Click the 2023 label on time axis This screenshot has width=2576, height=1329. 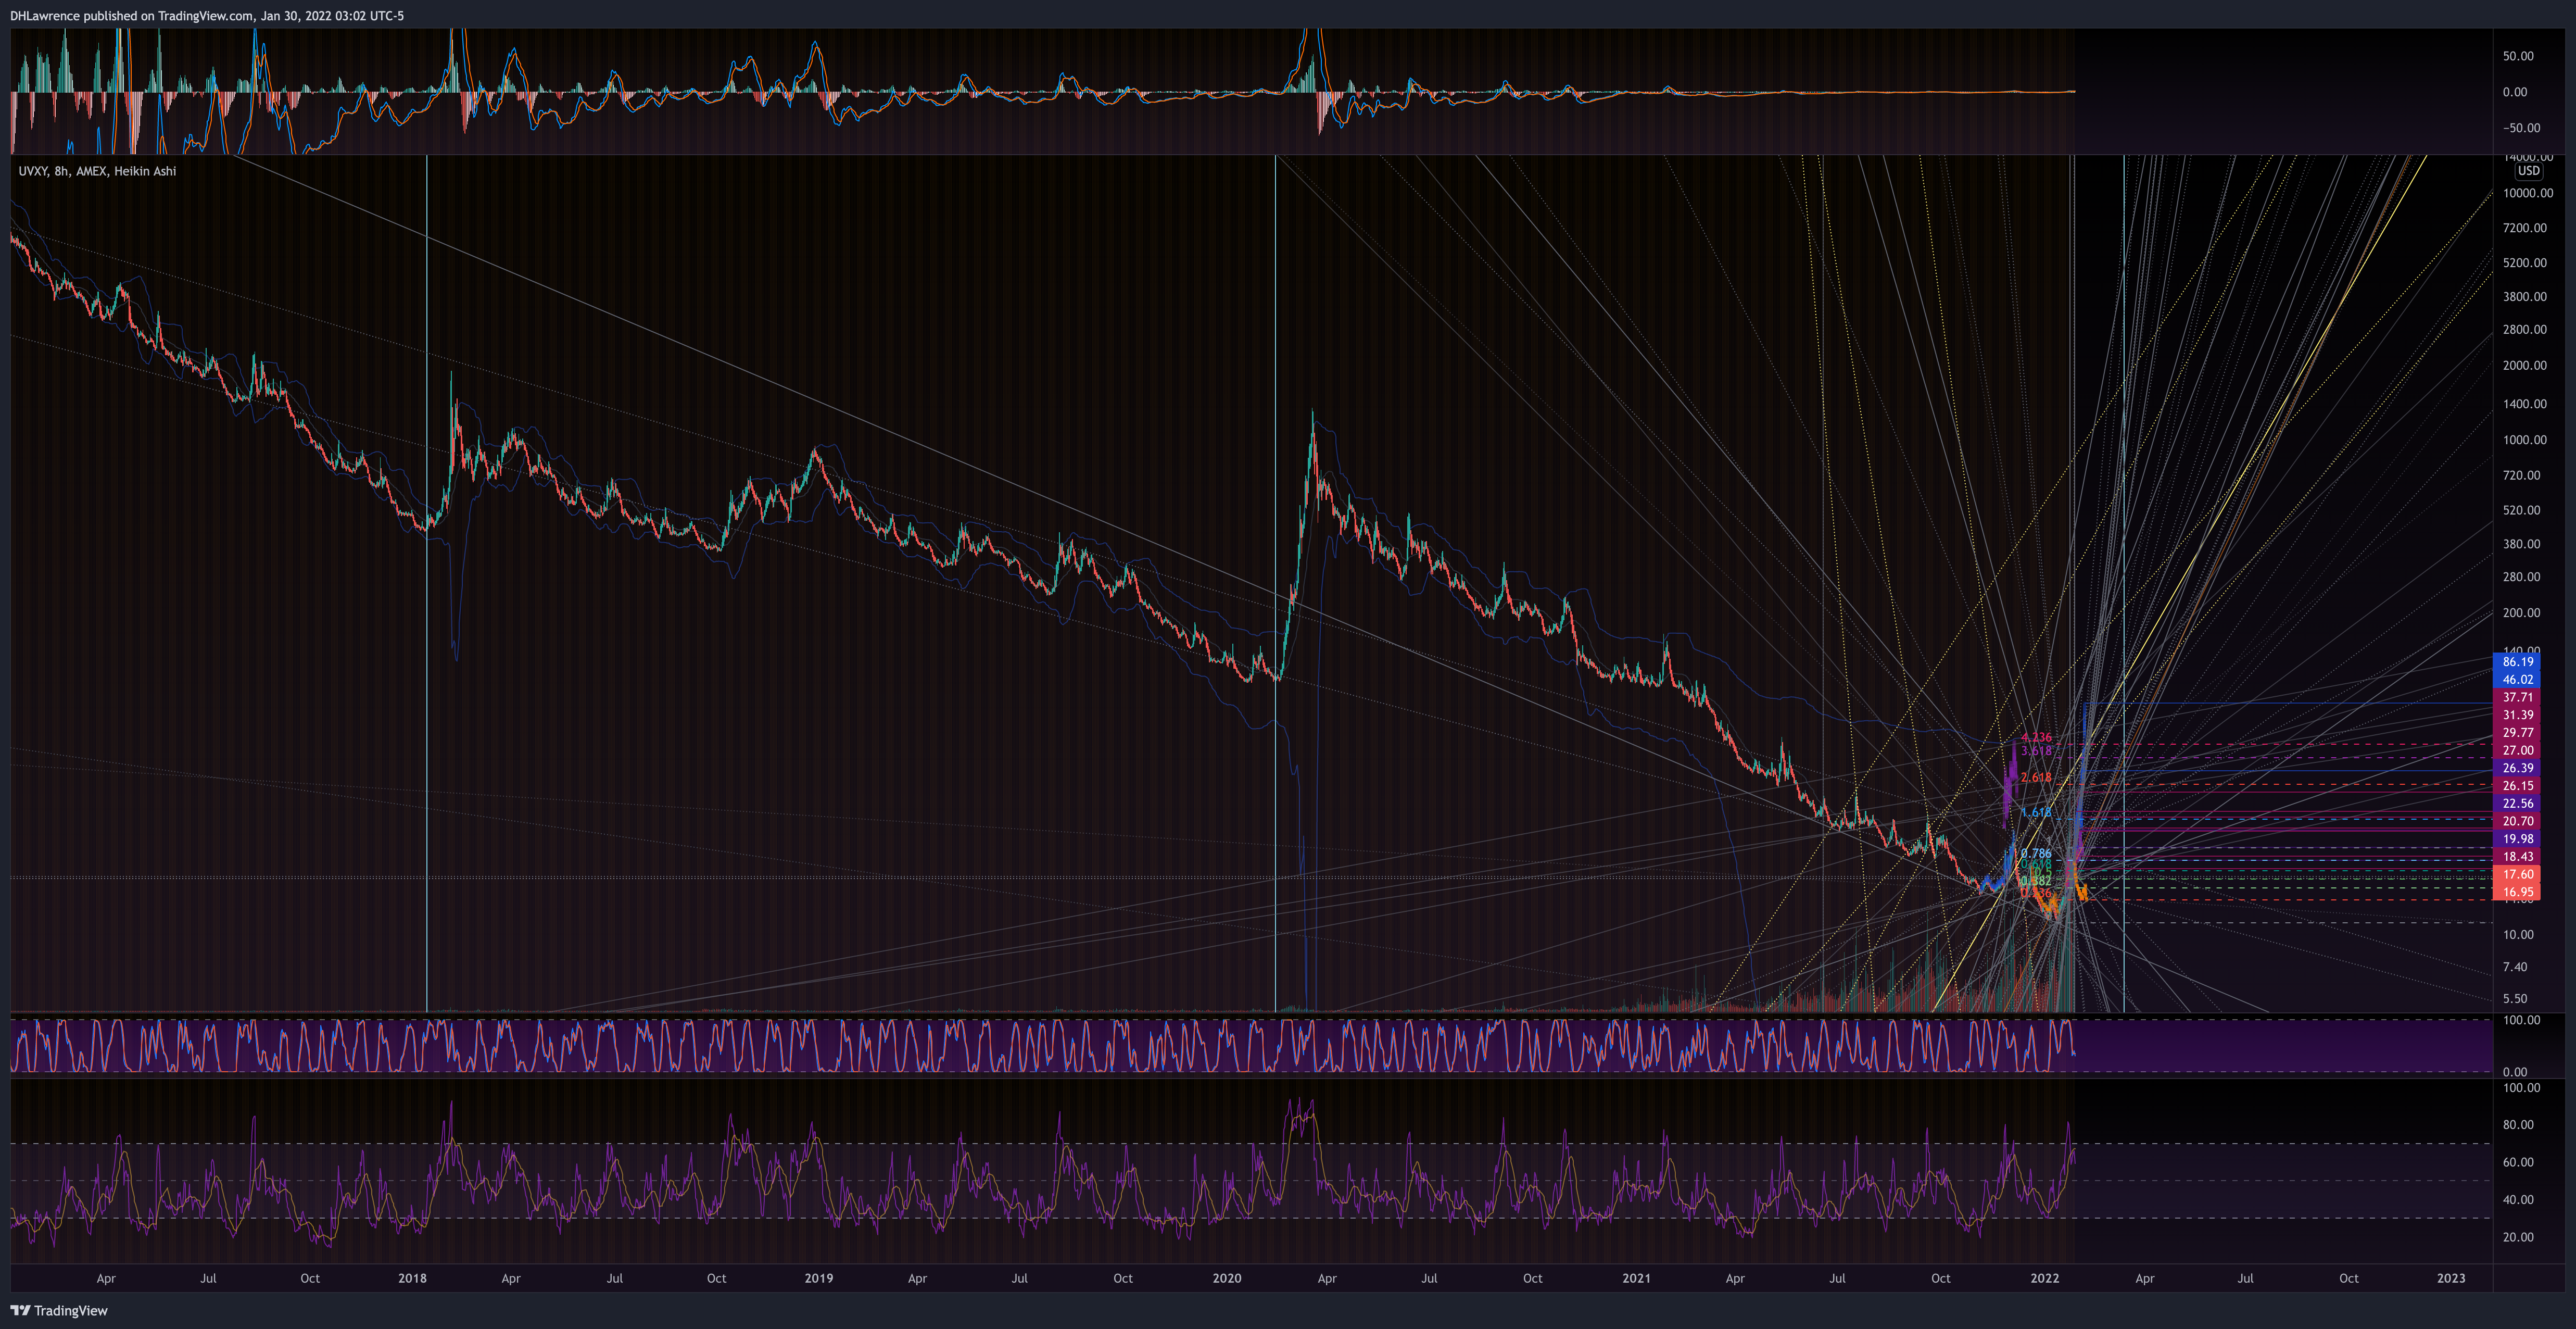(x=2451, y=1279)
